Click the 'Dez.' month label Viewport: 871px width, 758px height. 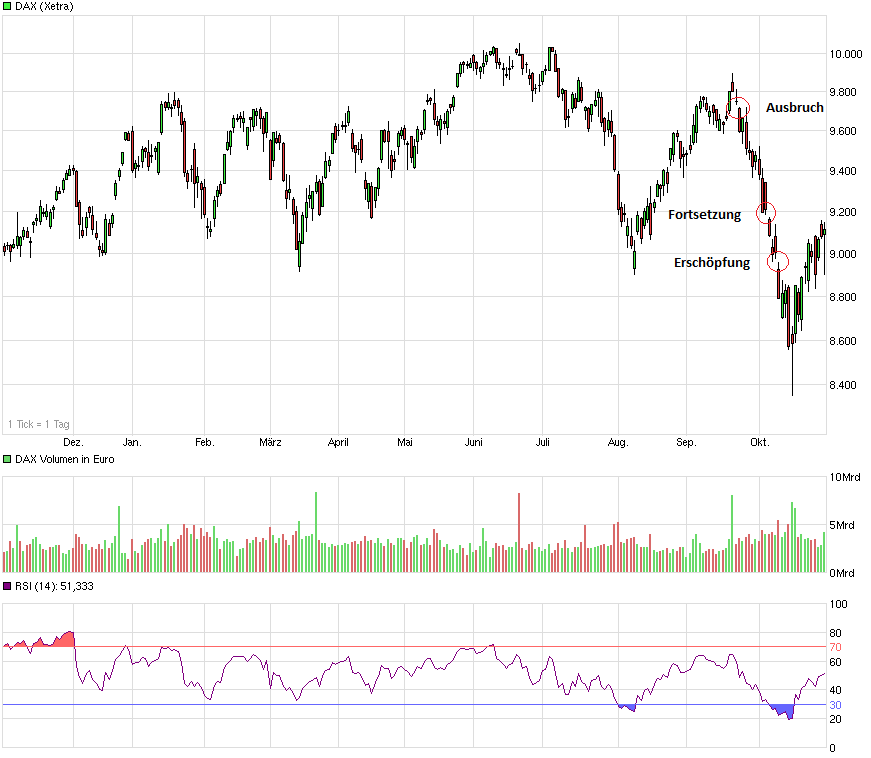click(x=73, y=443)
